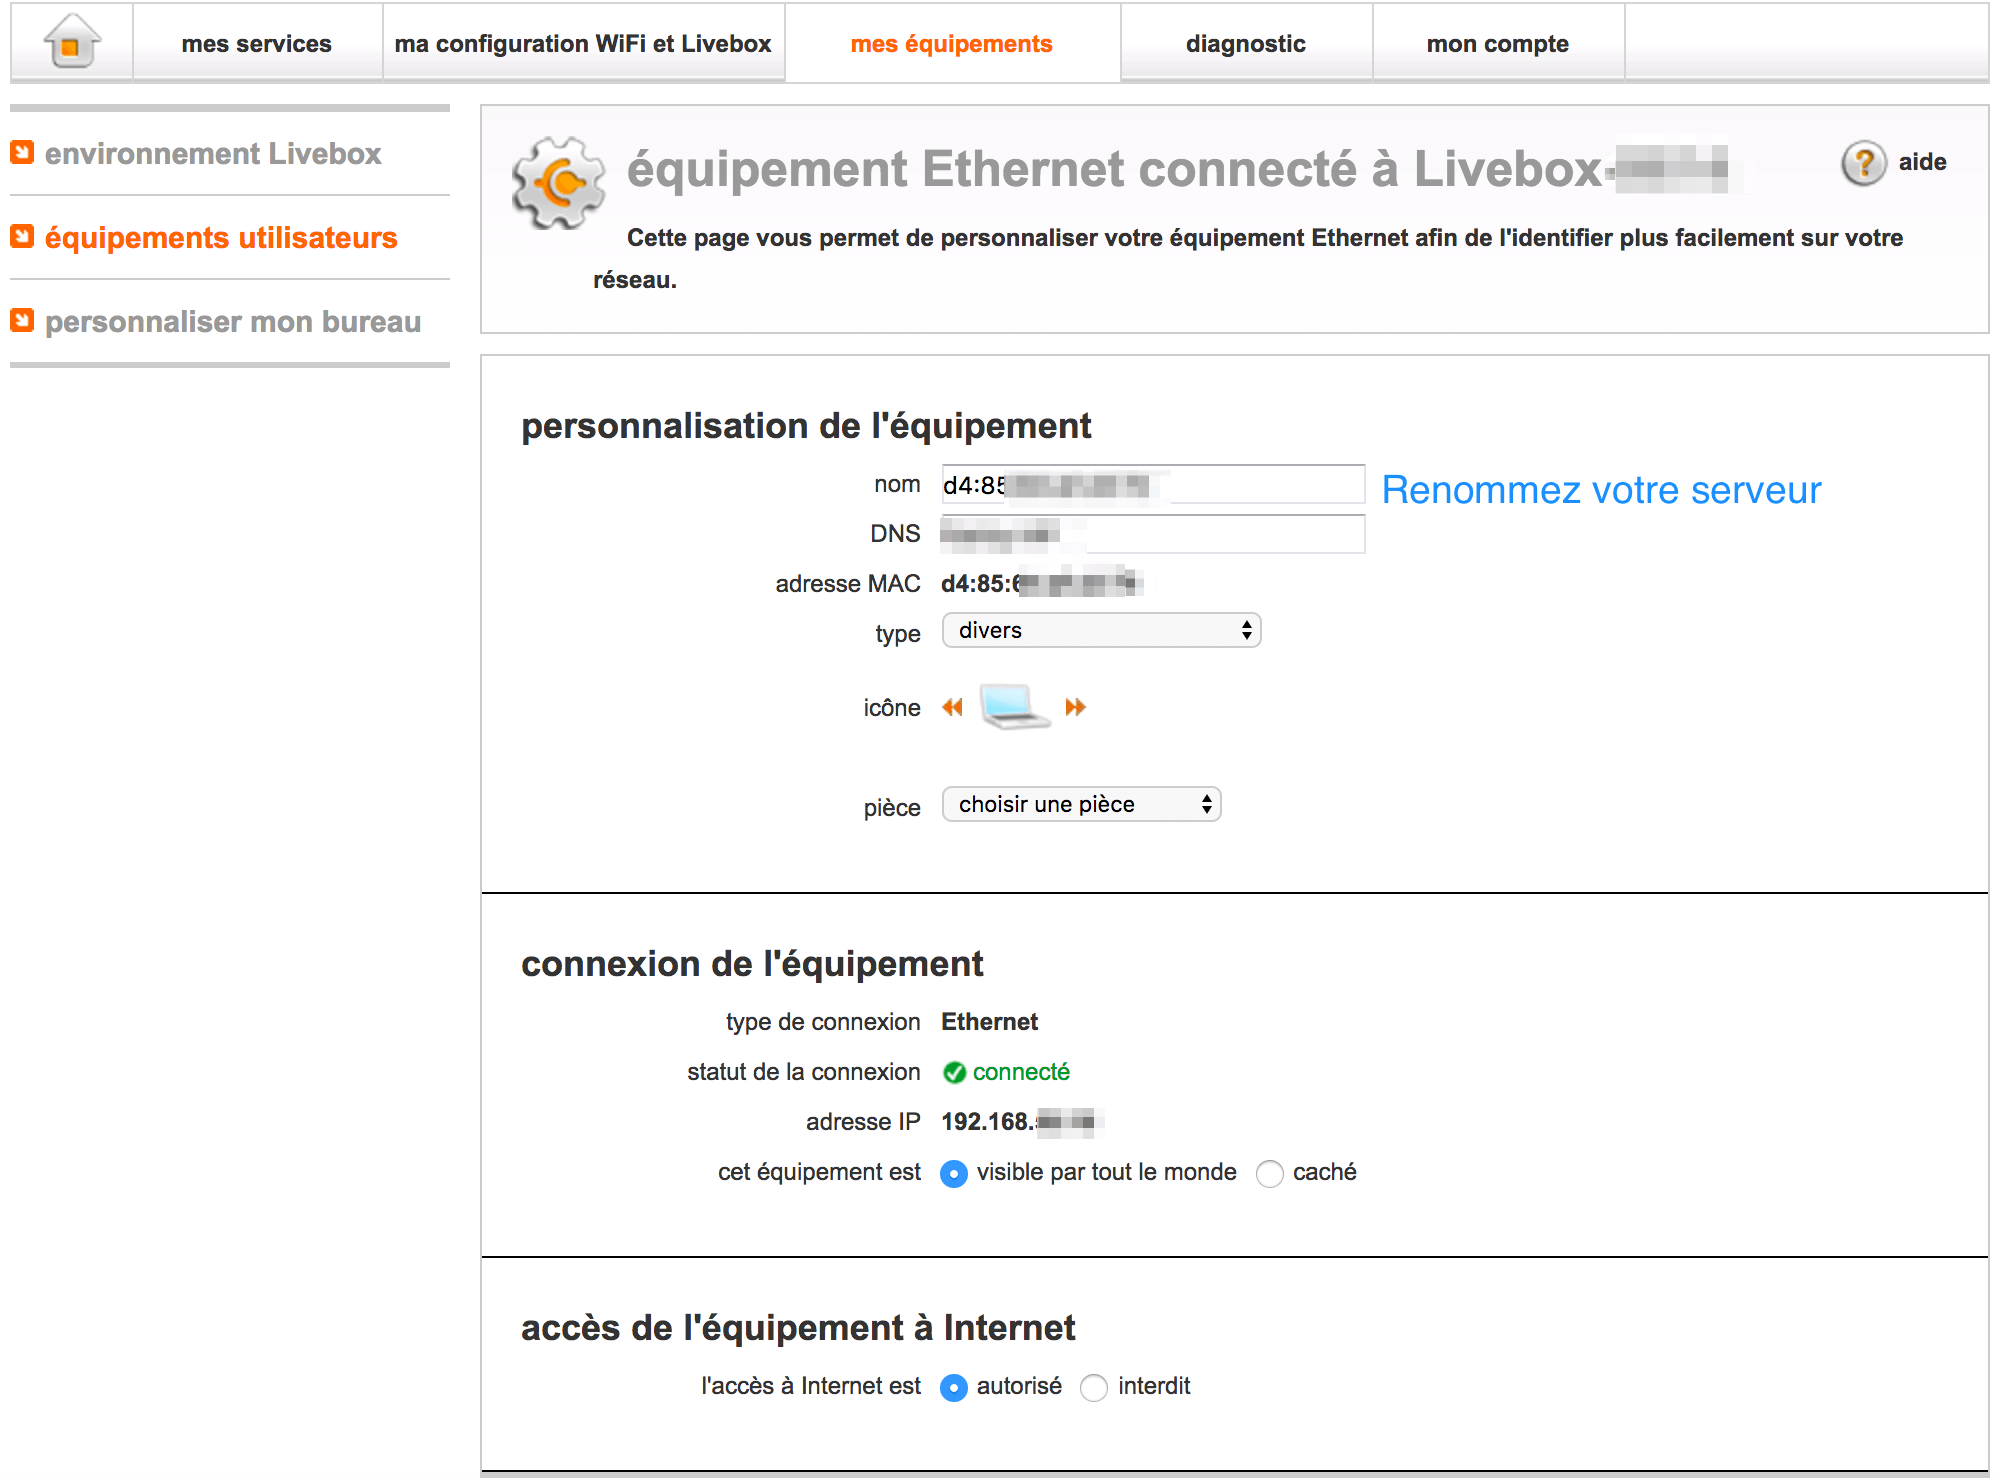Image resolution: width=2000 pixels, height=1482 pixels.
Task: Click arrow icon beside environnement Livebox
Action: [22, 153]
